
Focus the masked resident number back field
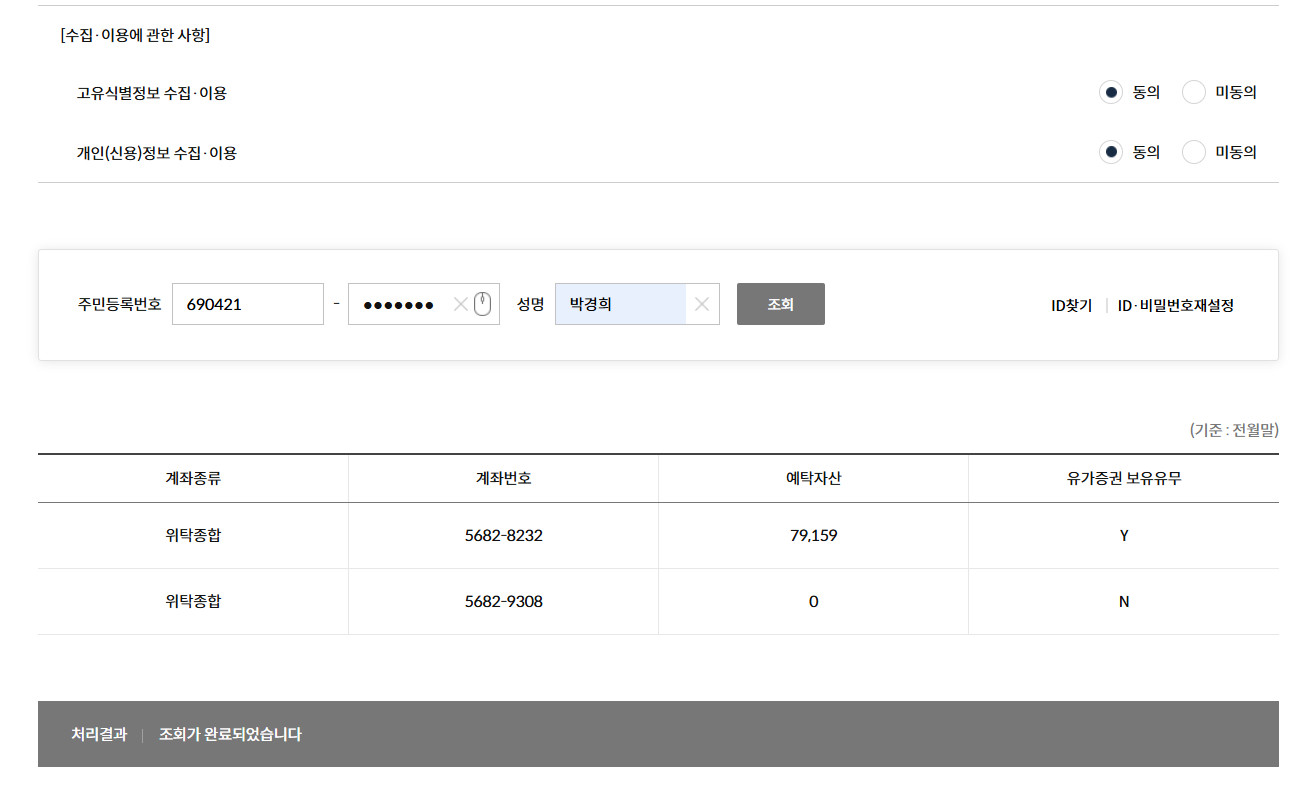coord(398,304)
